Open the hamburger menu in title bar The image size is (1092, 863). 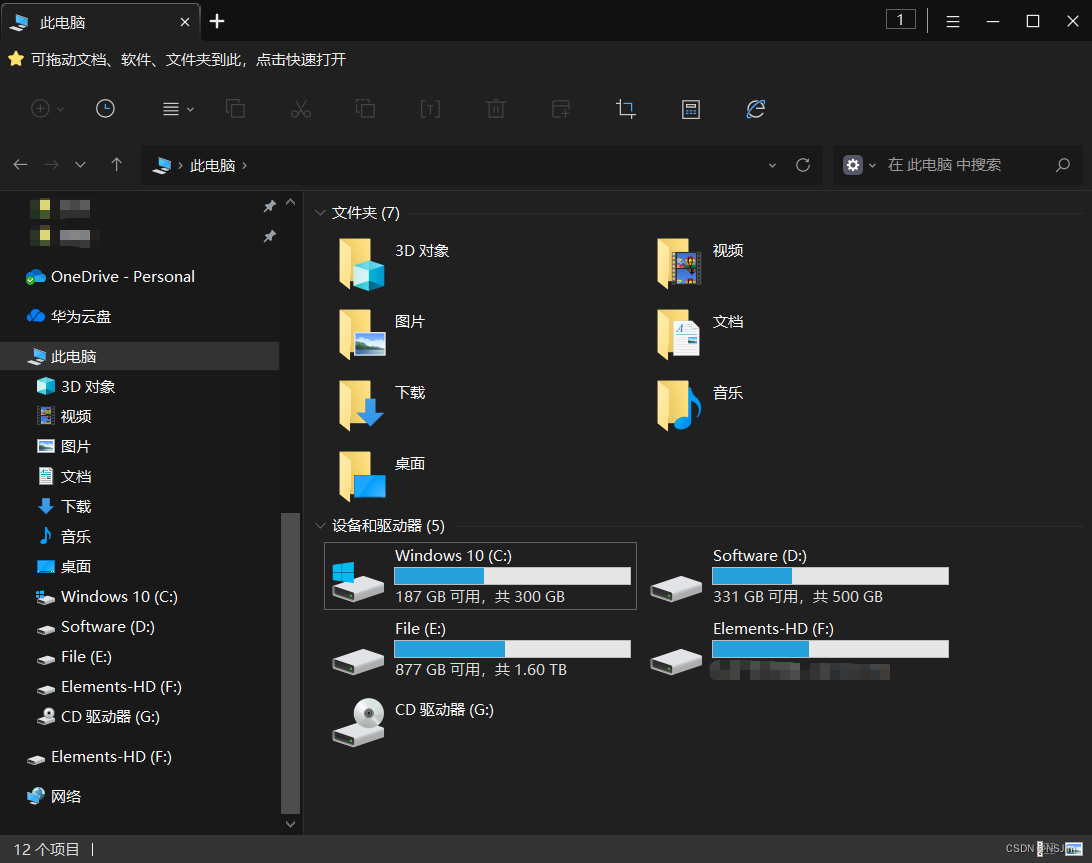click(x=953, y=22)
